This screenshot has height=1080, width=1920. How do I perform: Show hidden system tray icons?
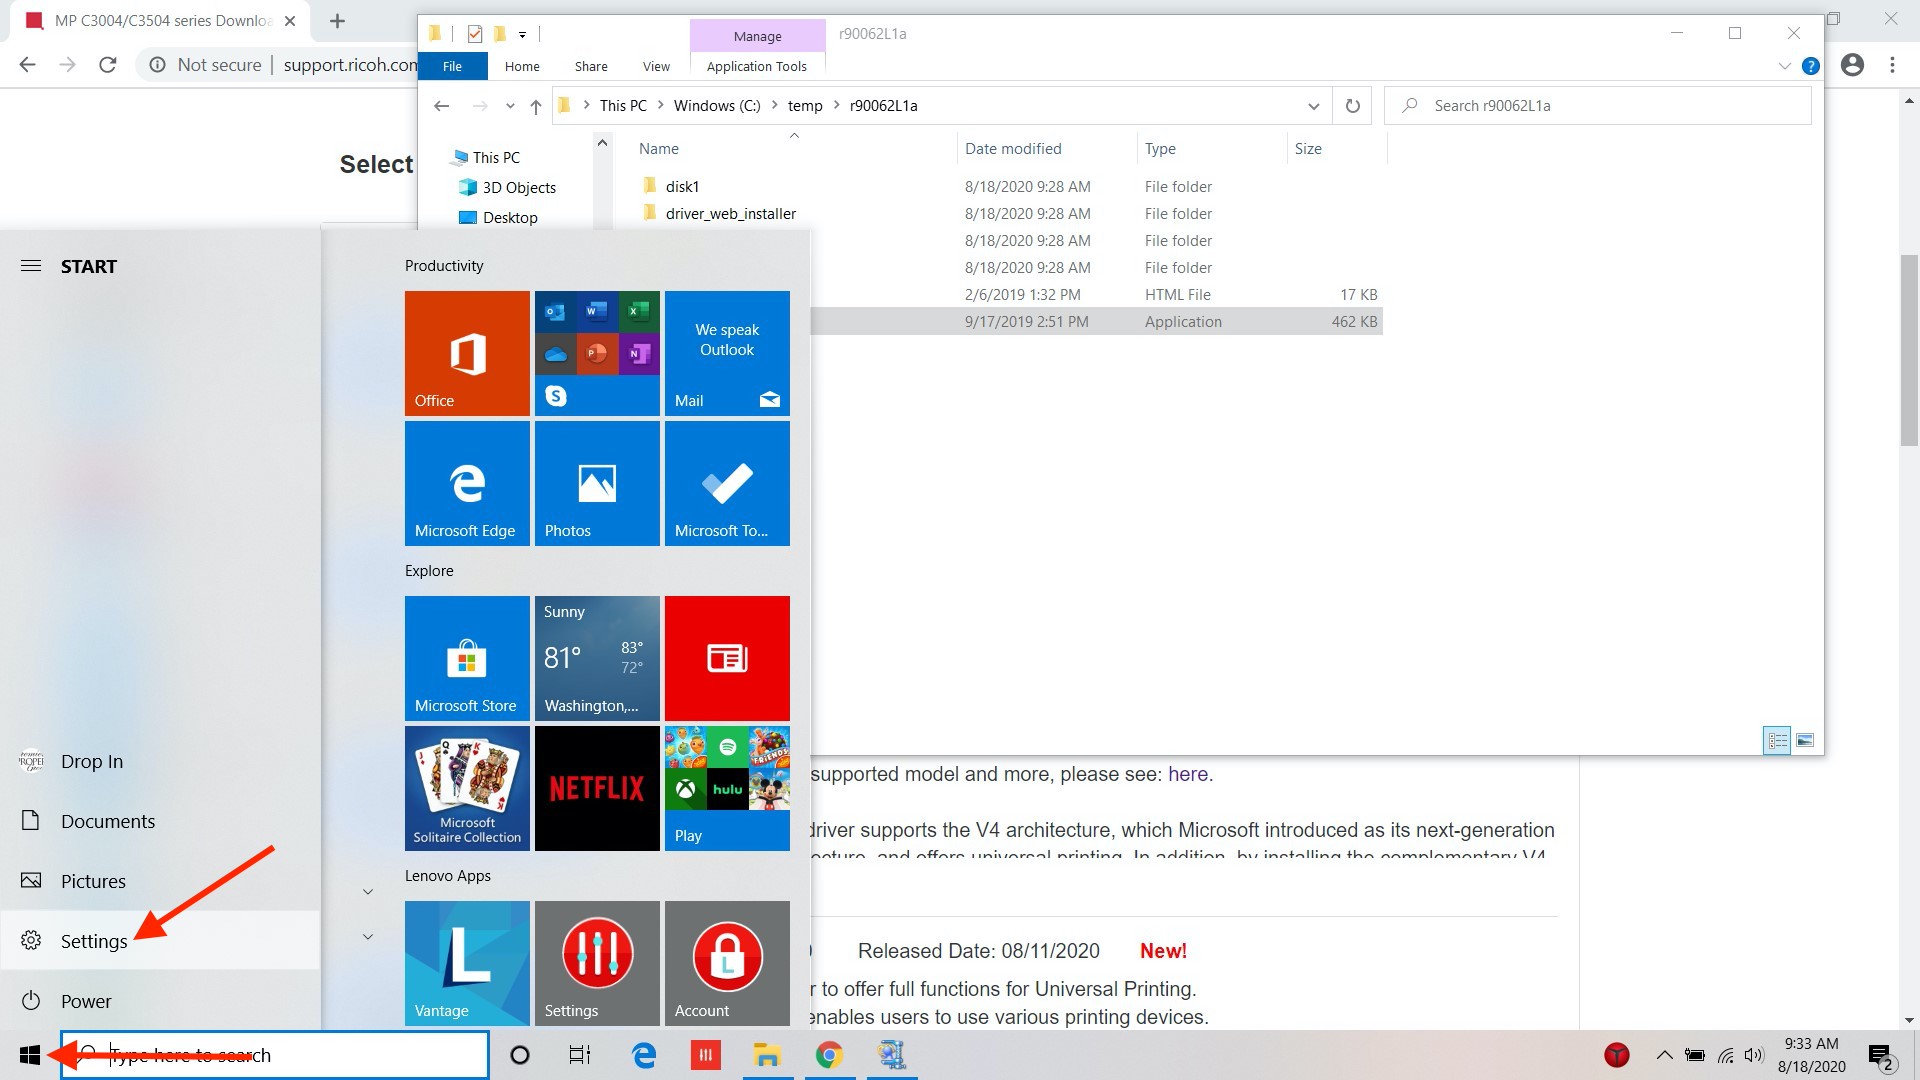(1664, 1055)
